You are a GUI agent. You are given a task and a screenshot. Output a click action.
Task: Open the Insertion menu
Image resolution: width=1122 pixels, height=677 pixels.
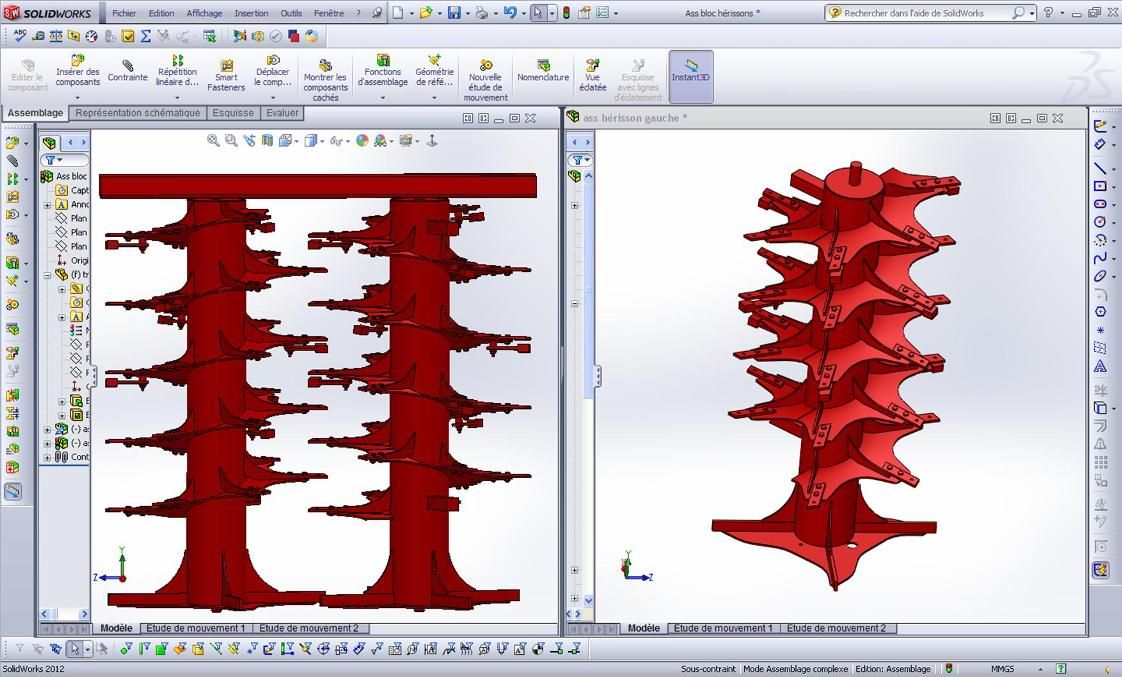point(251,13)
